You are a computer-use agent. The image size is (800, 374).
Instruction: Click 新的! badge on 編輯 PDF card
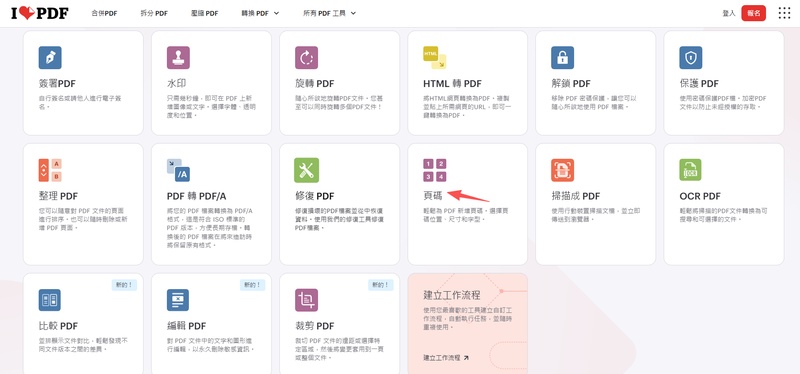coord(253,285)
